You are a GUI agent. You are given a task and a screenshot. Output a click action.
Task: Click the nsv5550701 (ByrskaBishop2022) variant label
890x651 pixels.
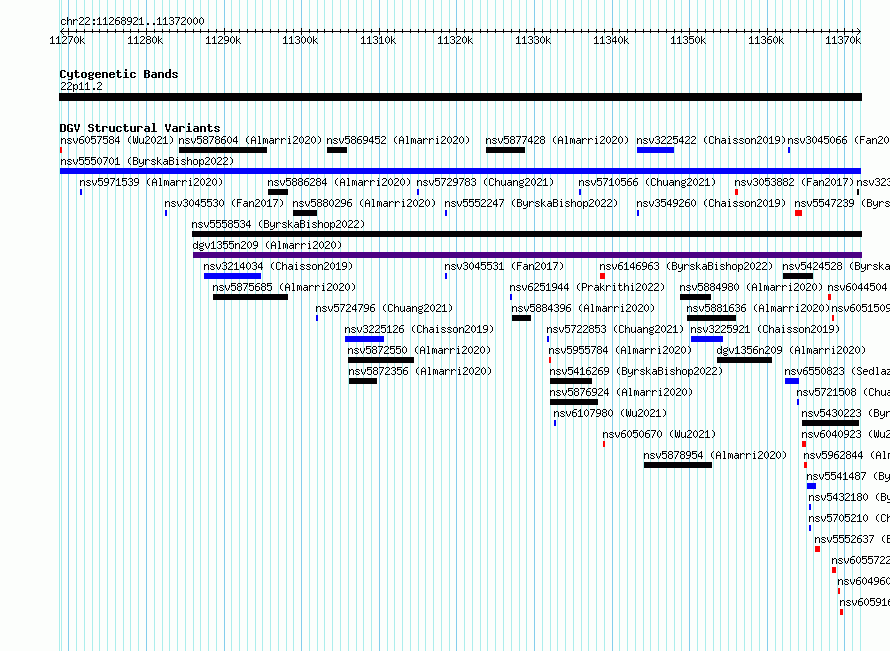[x=147, y=161]
